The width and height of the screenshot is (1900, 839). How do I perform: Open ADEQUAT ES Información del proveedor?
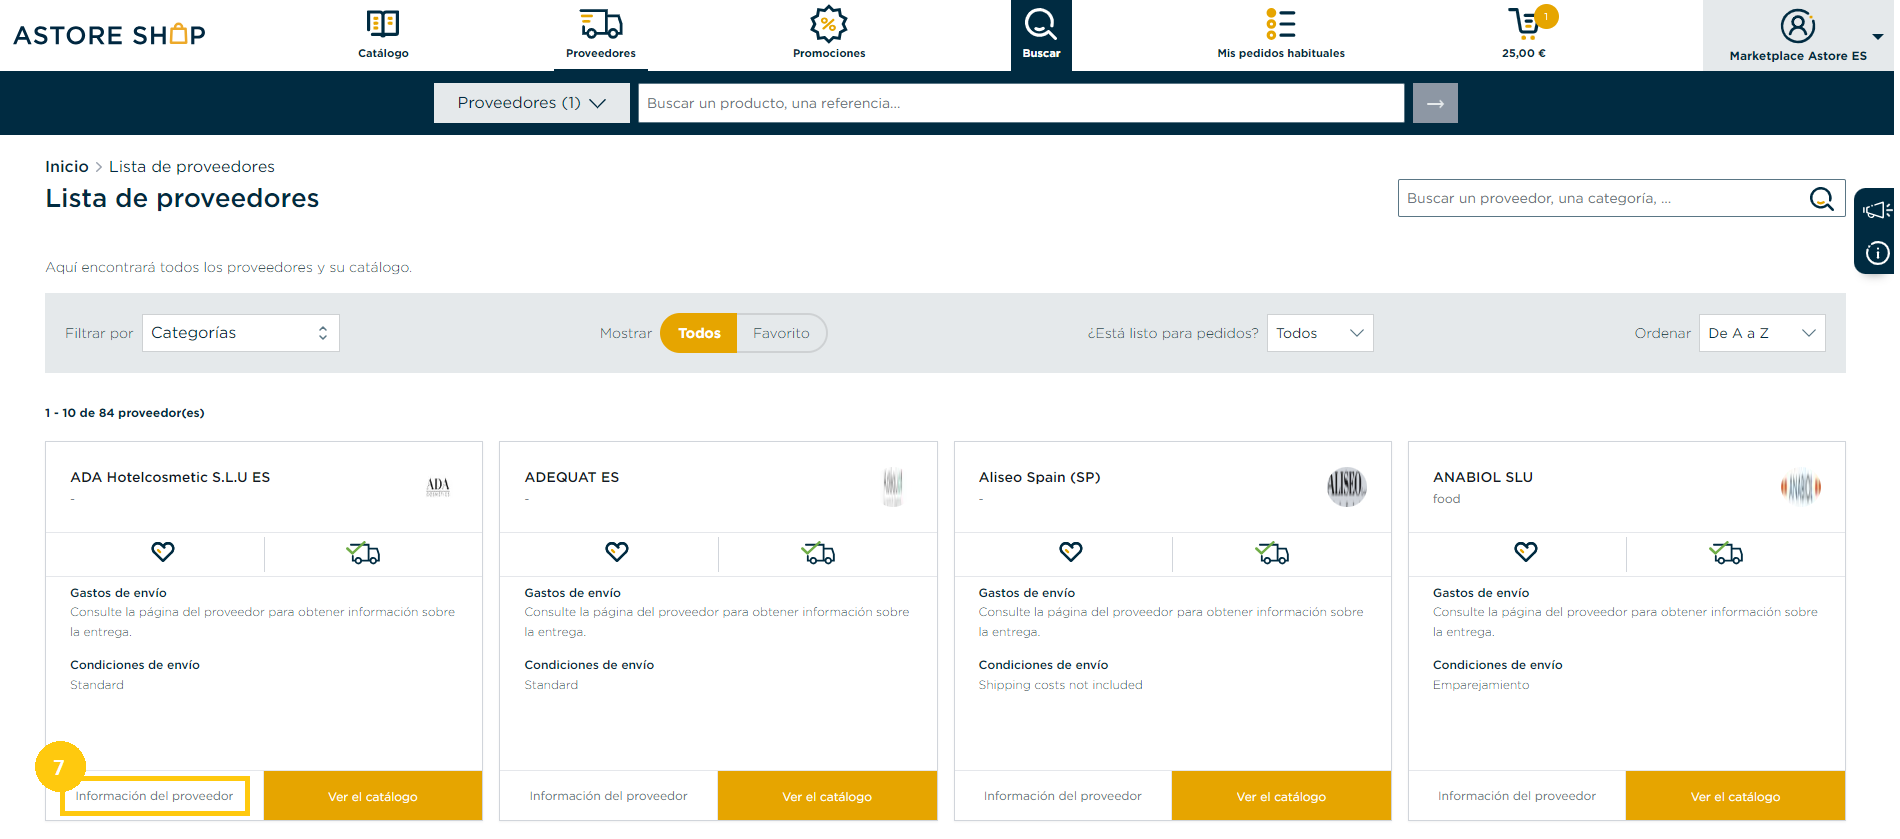pos(609,796)
